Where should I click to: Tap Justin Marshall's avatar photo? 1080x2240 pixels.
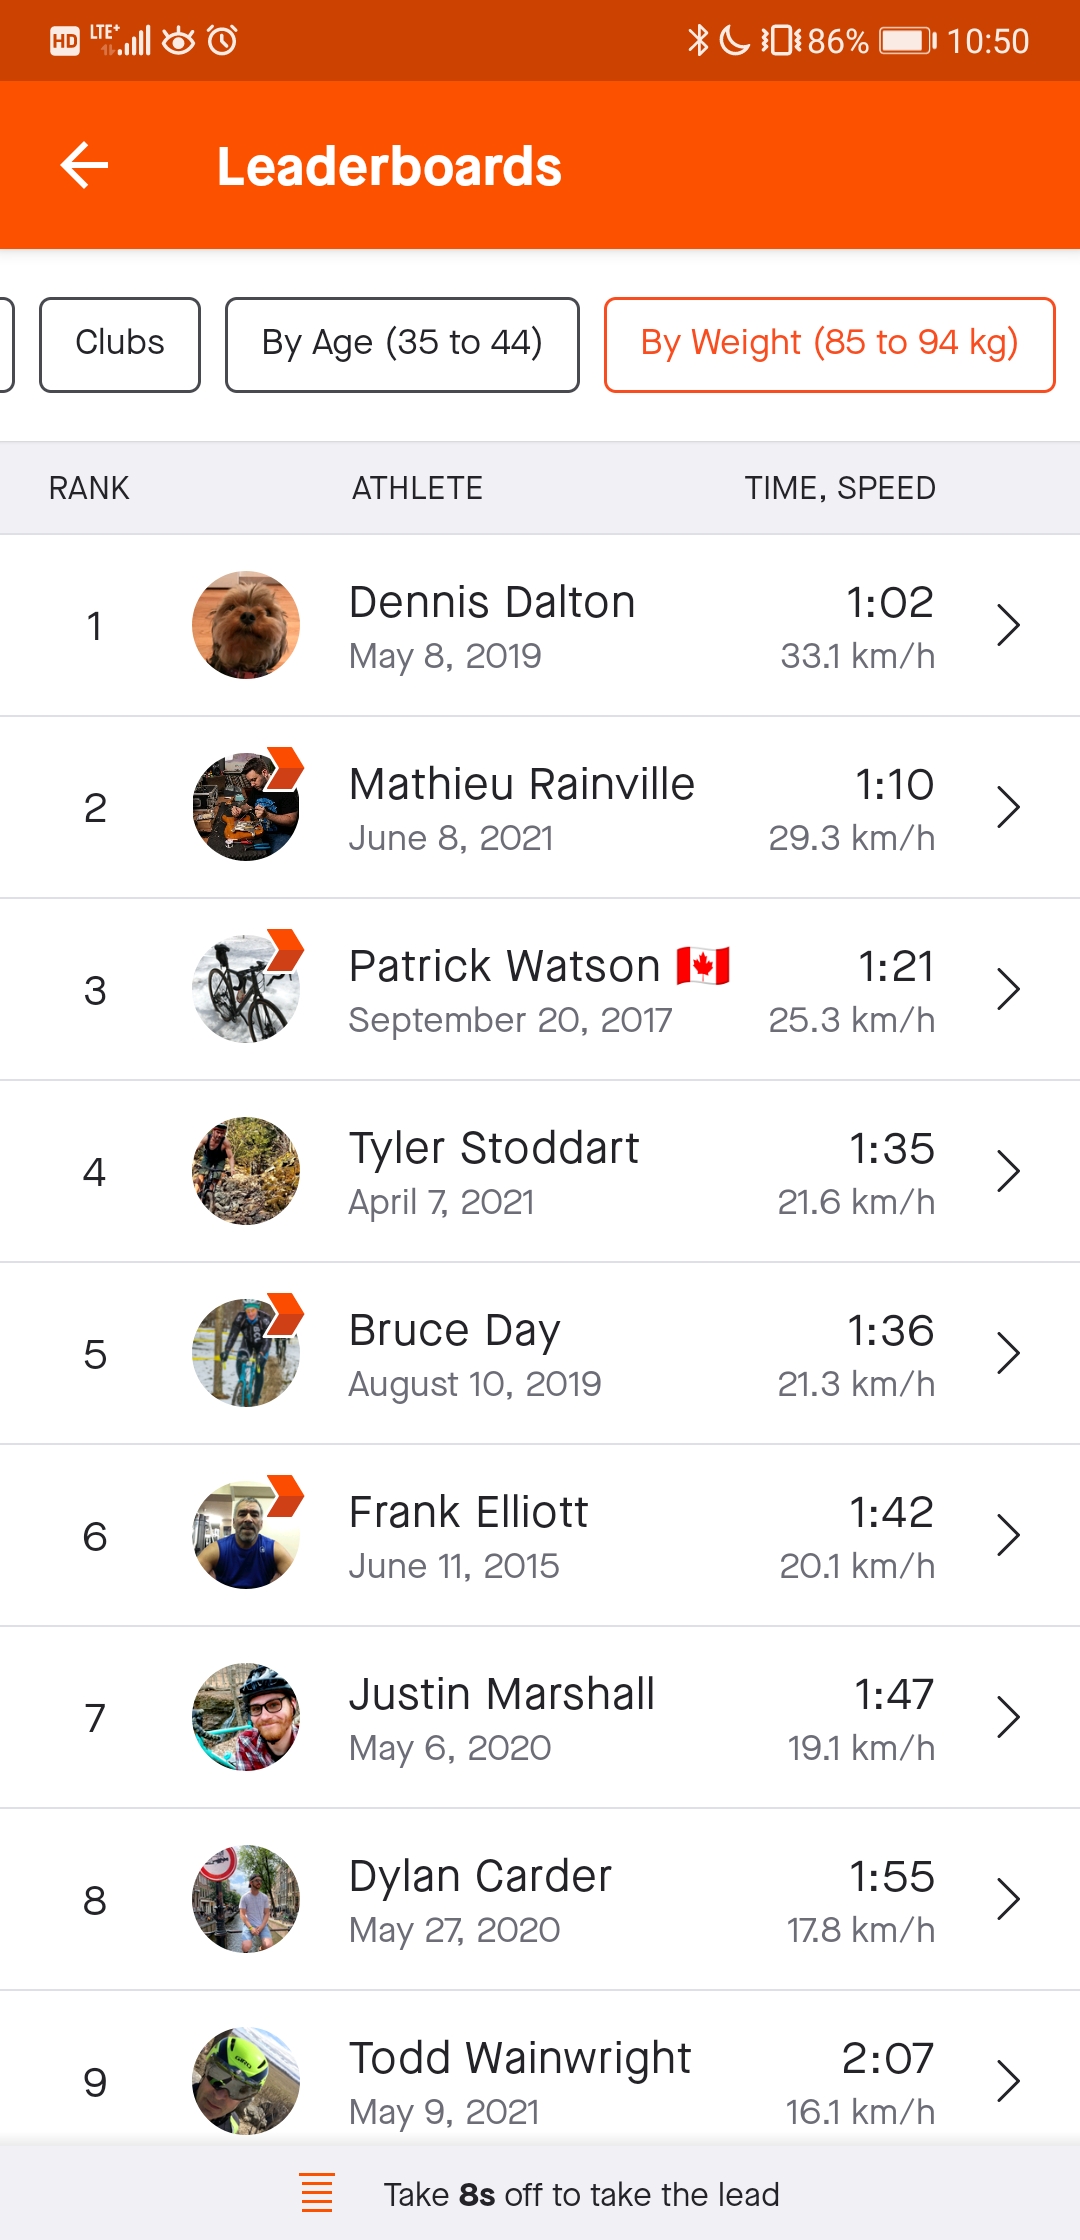pyautogui.click(x=246, y=1717)
